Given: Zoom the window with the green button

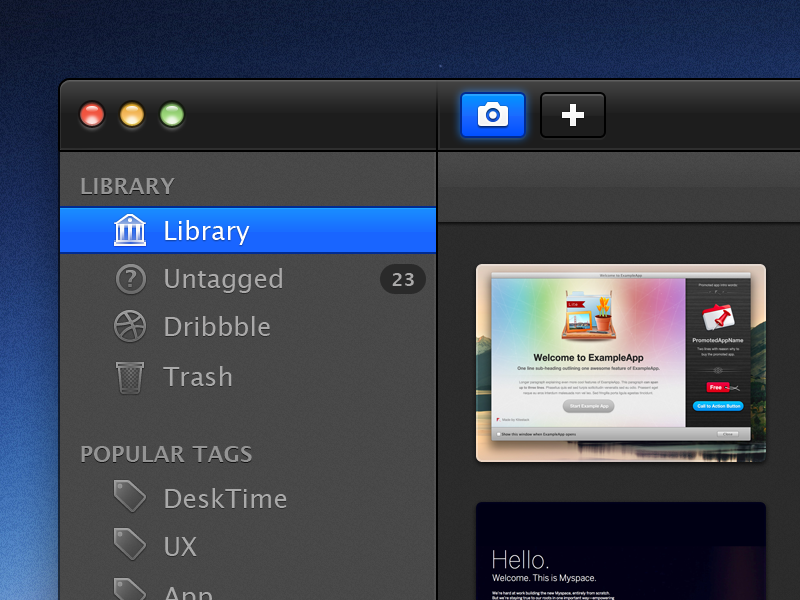Looking at the screenshot, I should pyautogui.click(x=172, y=115).
